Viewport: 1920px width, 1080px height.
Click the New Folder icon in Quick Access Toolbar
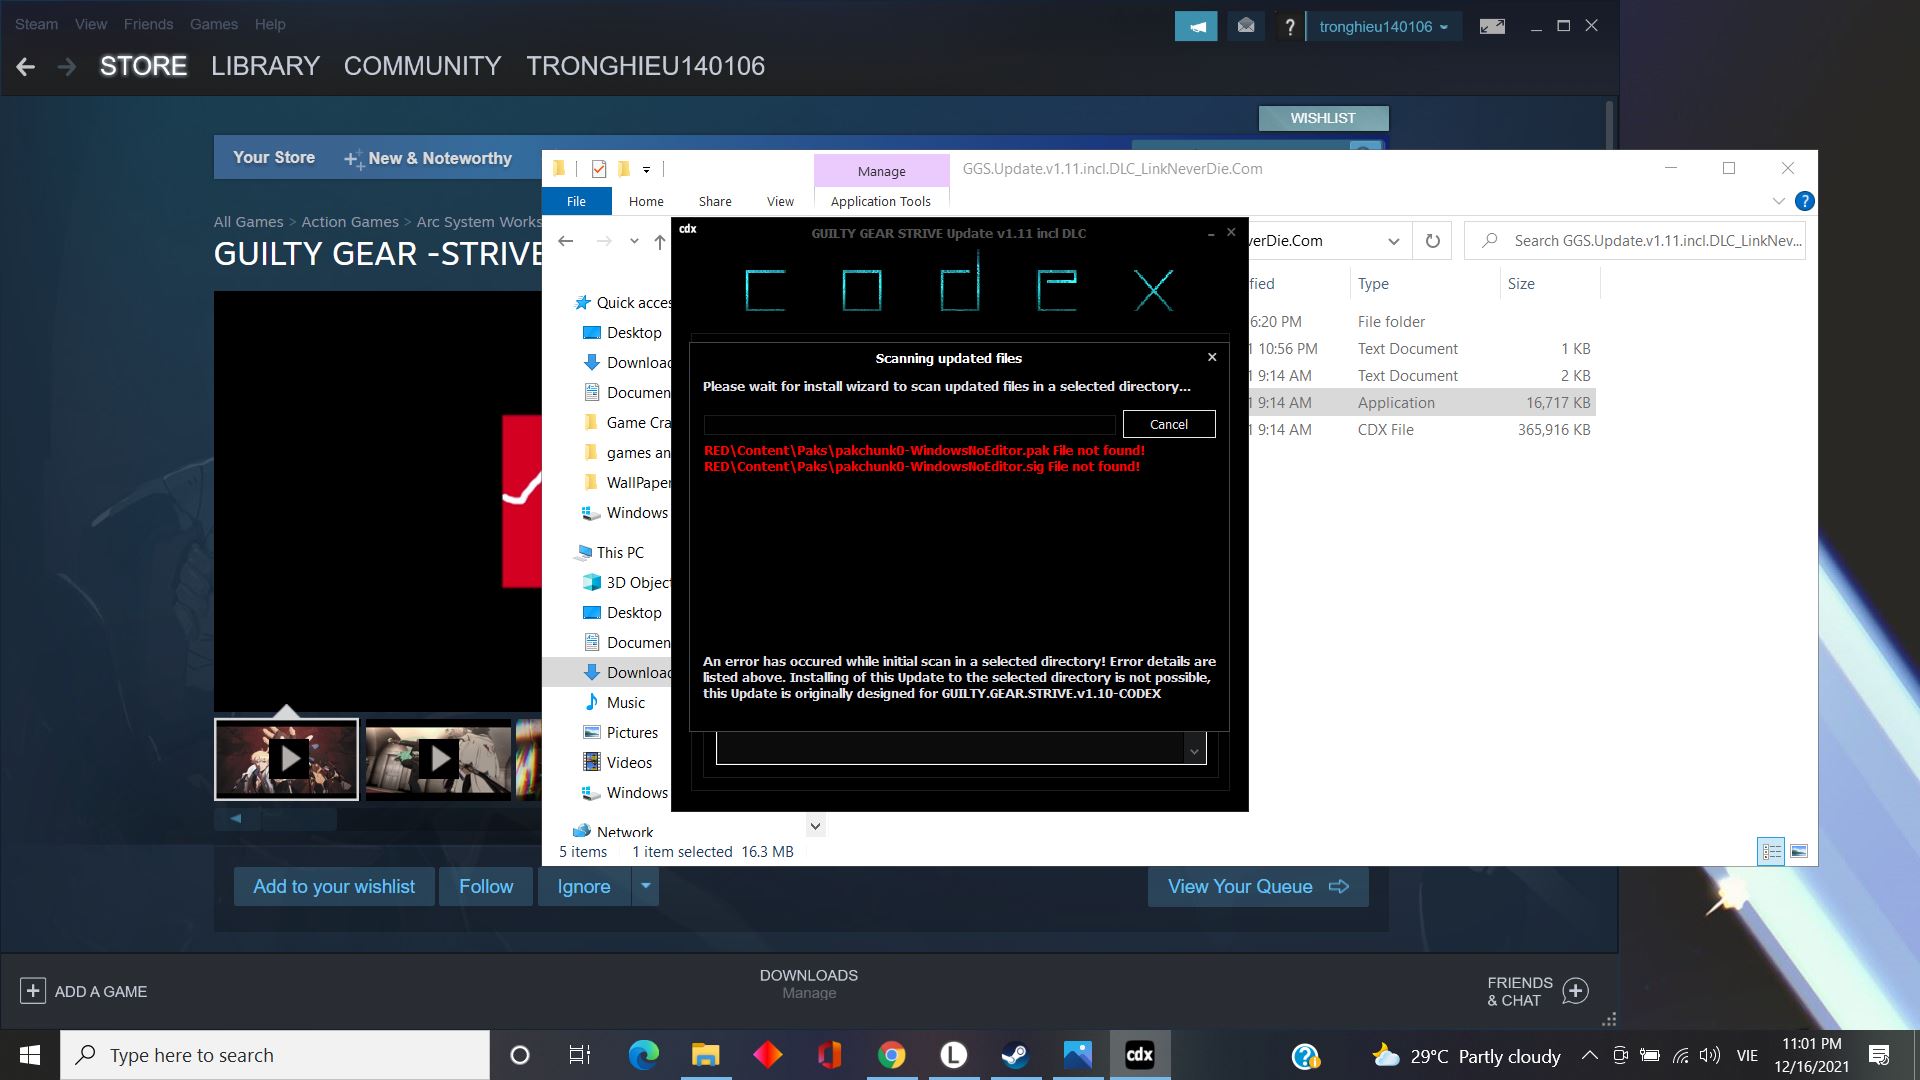click(624, 168)
